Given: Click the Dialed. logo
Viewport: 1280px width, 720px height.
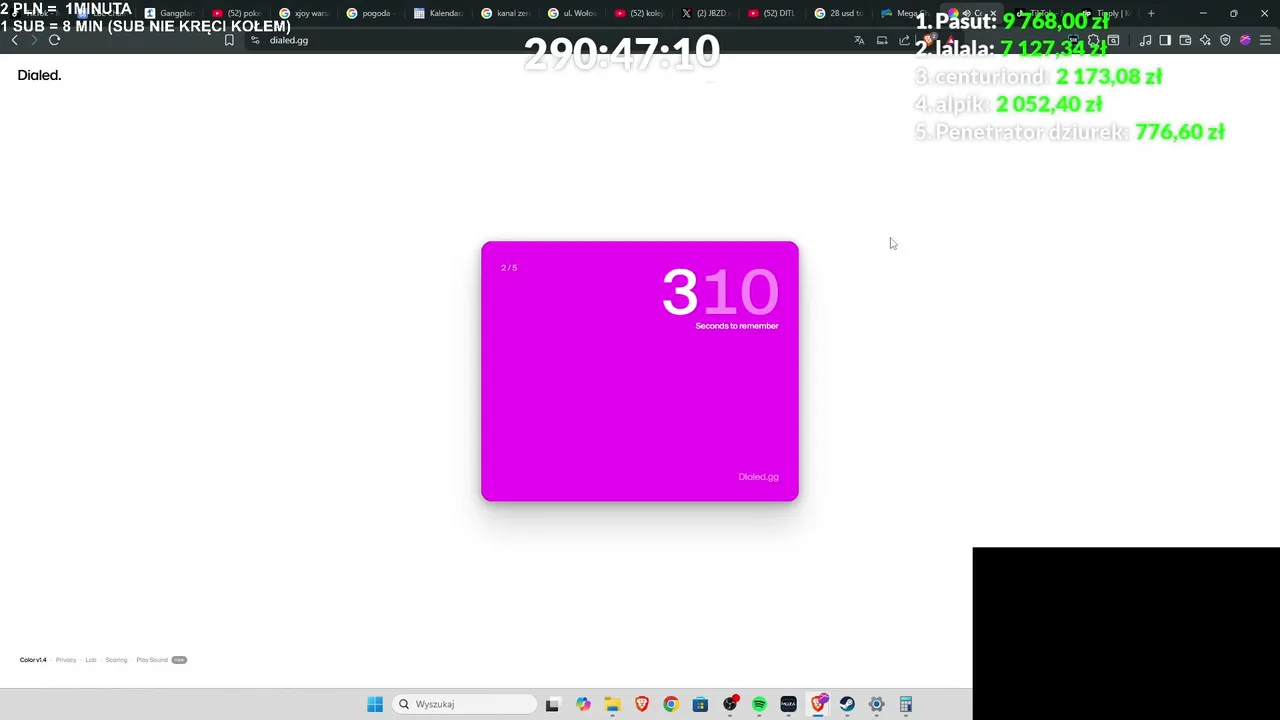Looking at the screenshot, I should pos(39,75).
